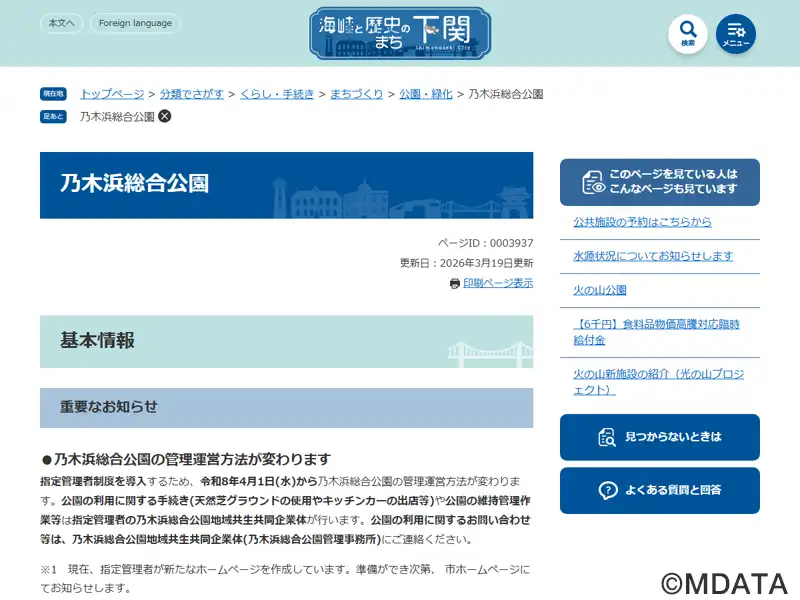Remove 乃木浜総合公園 from history with the X icon
Viewport: 800px width, 600px height.
click(165, 116)
